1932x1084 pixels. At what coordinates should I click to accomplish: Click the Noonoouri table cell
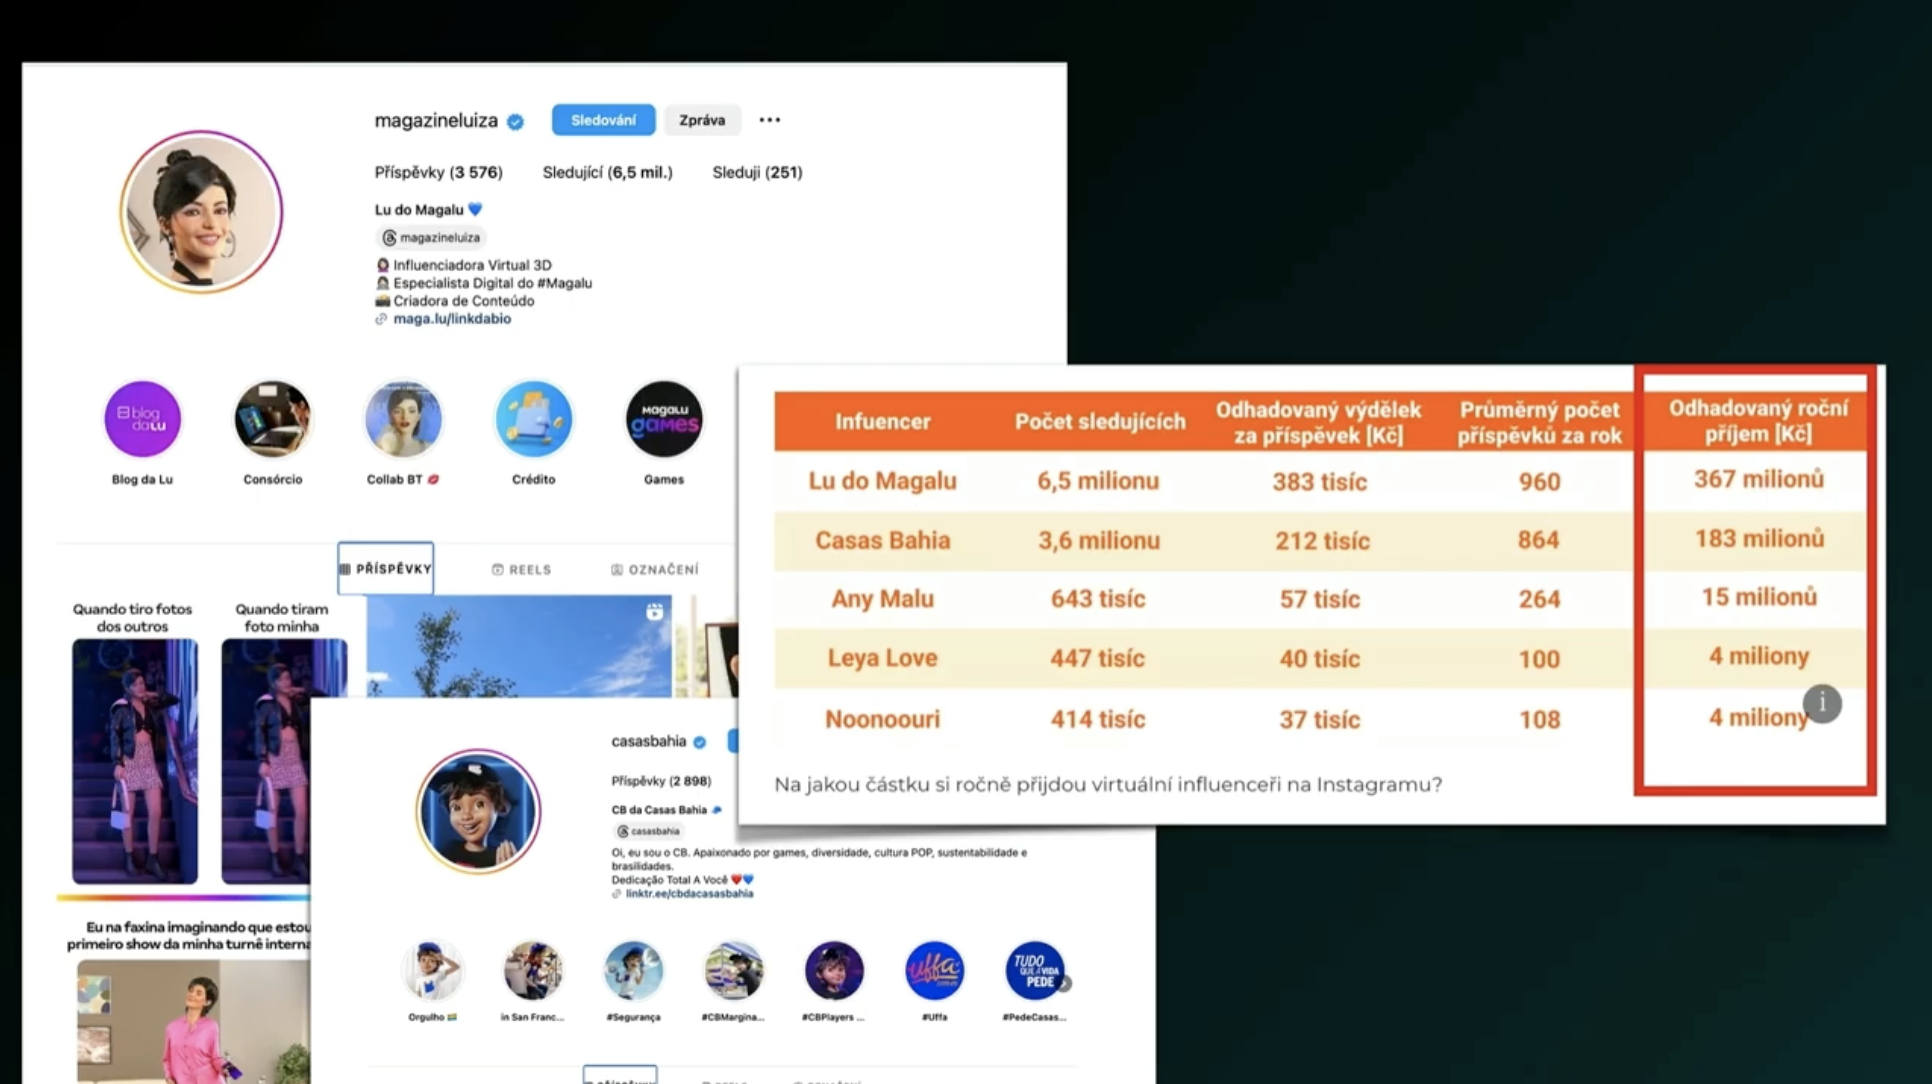tap(882, 719)
